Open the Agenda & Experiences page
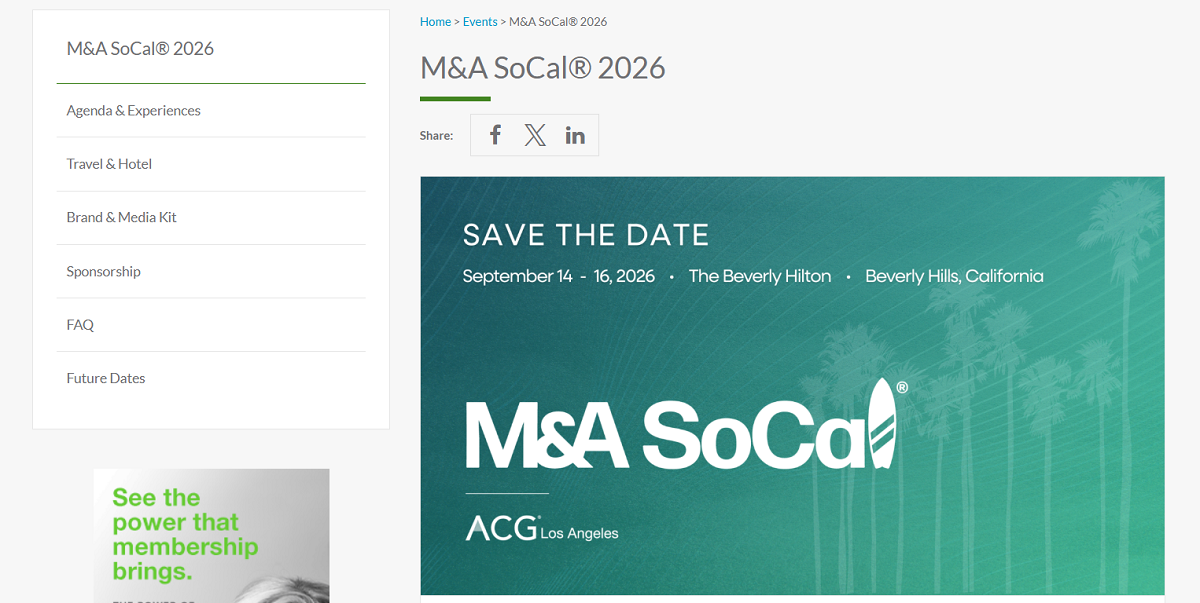The image size is (1200, 603). coord(133,110)
